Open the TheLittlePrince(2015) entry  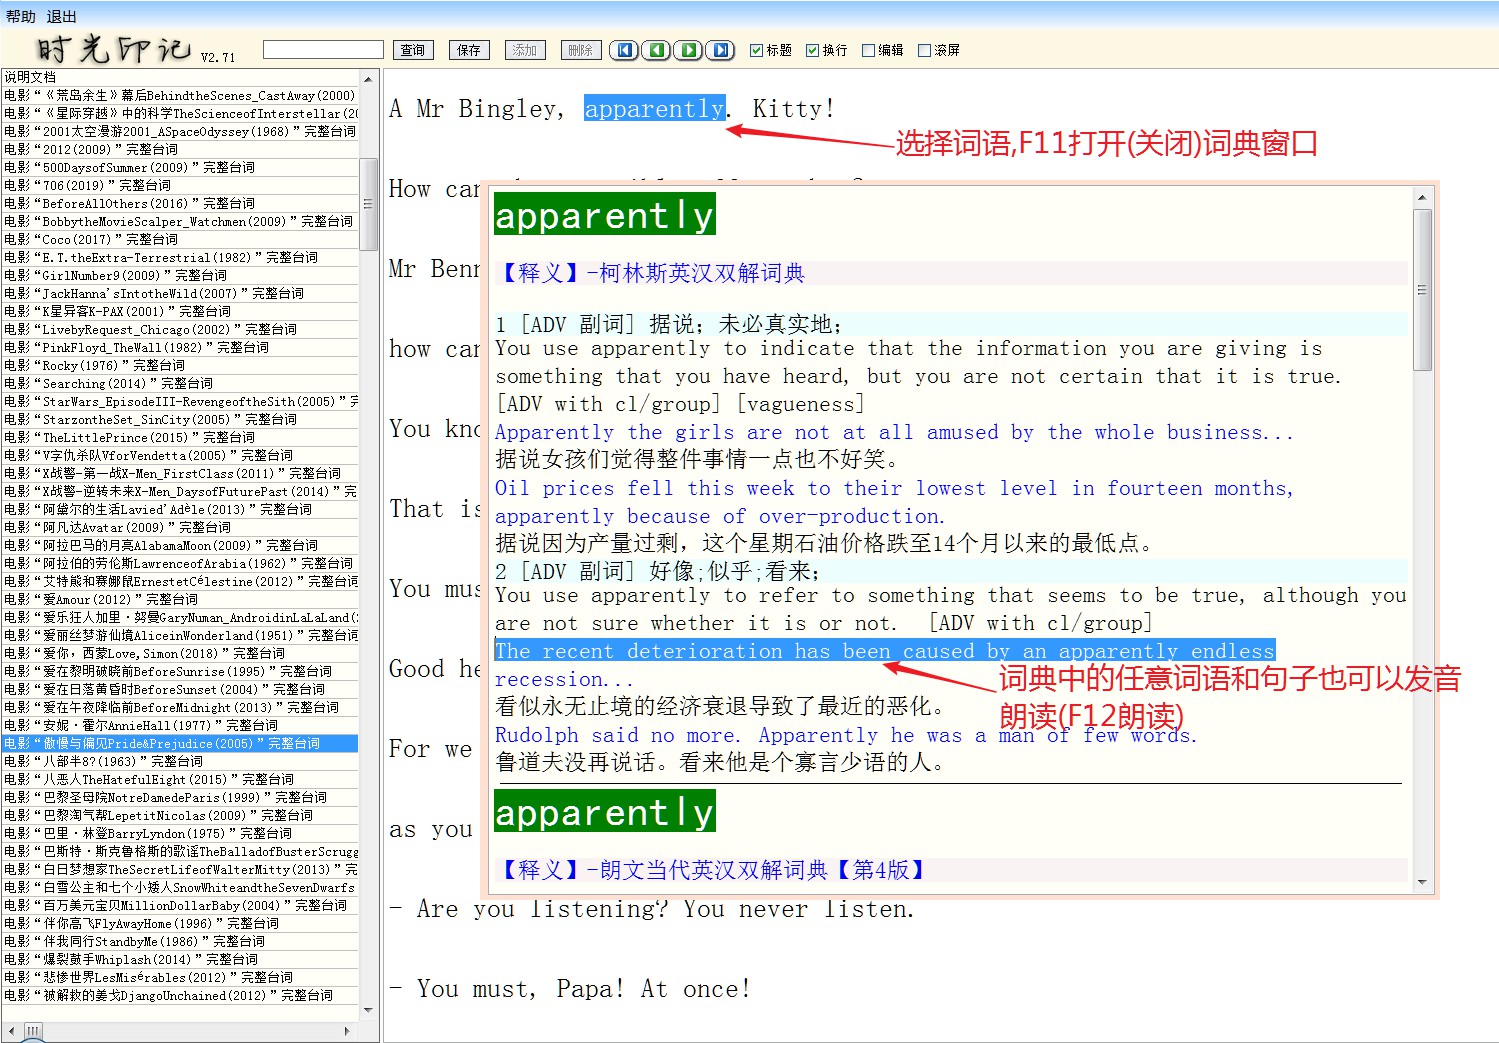(x=180, y=437)
